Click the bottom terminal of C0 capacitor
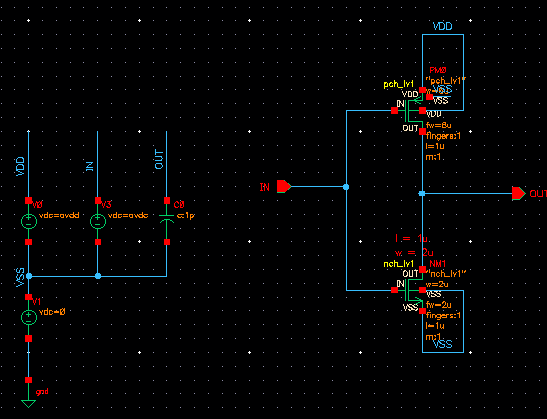 click(167, 242)
